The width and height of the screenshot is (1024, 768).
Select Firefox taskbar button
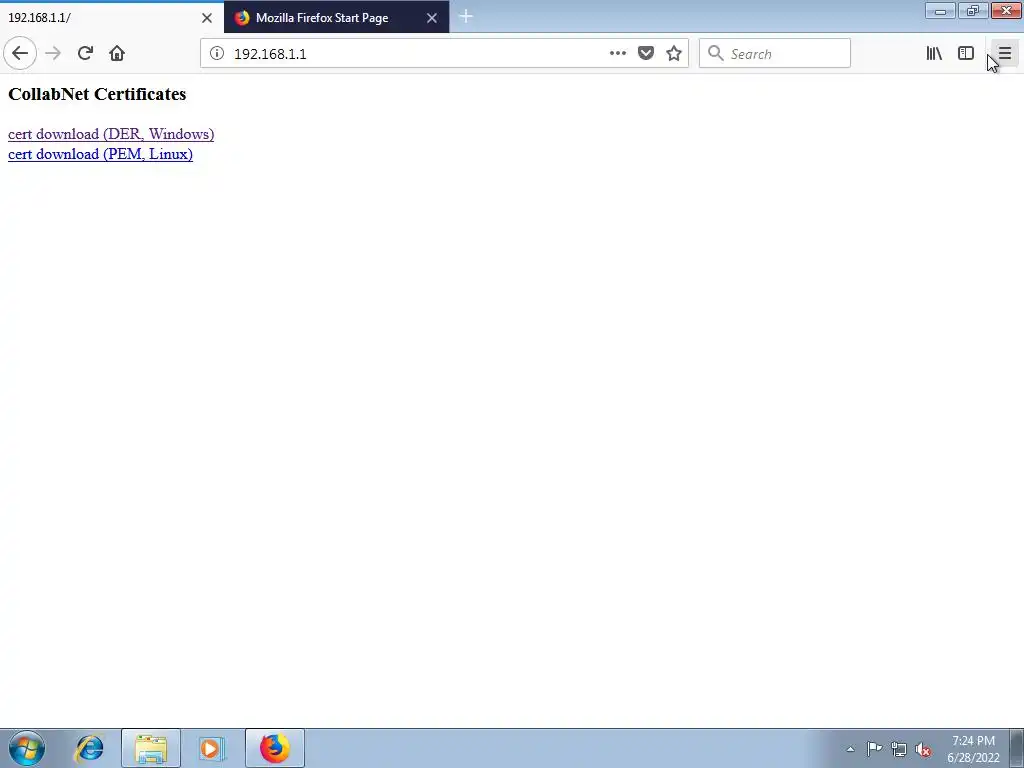tap(275, 748)
